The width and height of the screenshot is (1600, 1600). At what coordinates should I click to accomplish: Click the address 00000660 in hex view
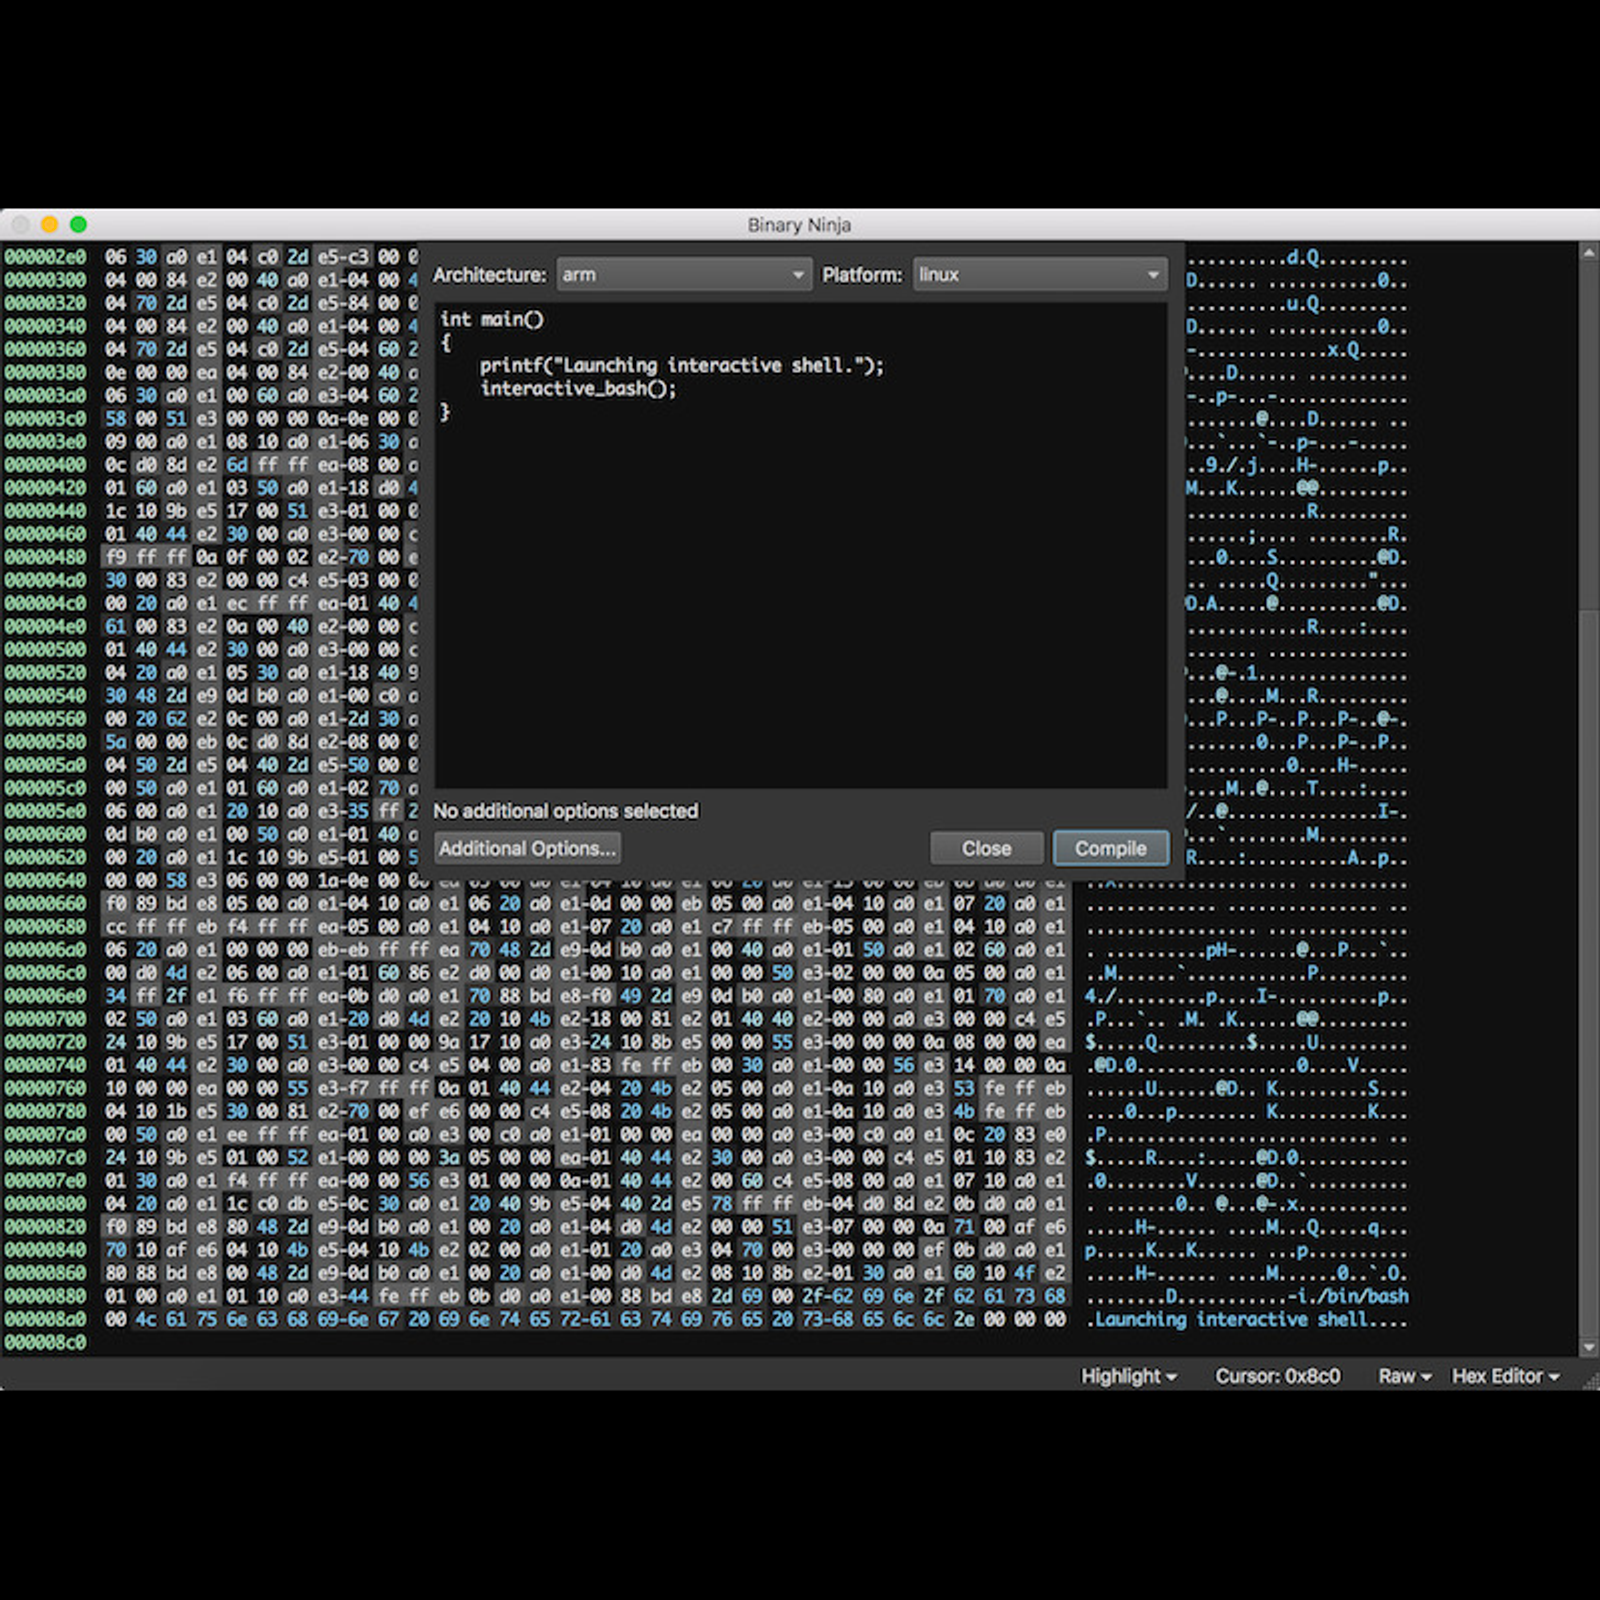(x=45, y=903)
